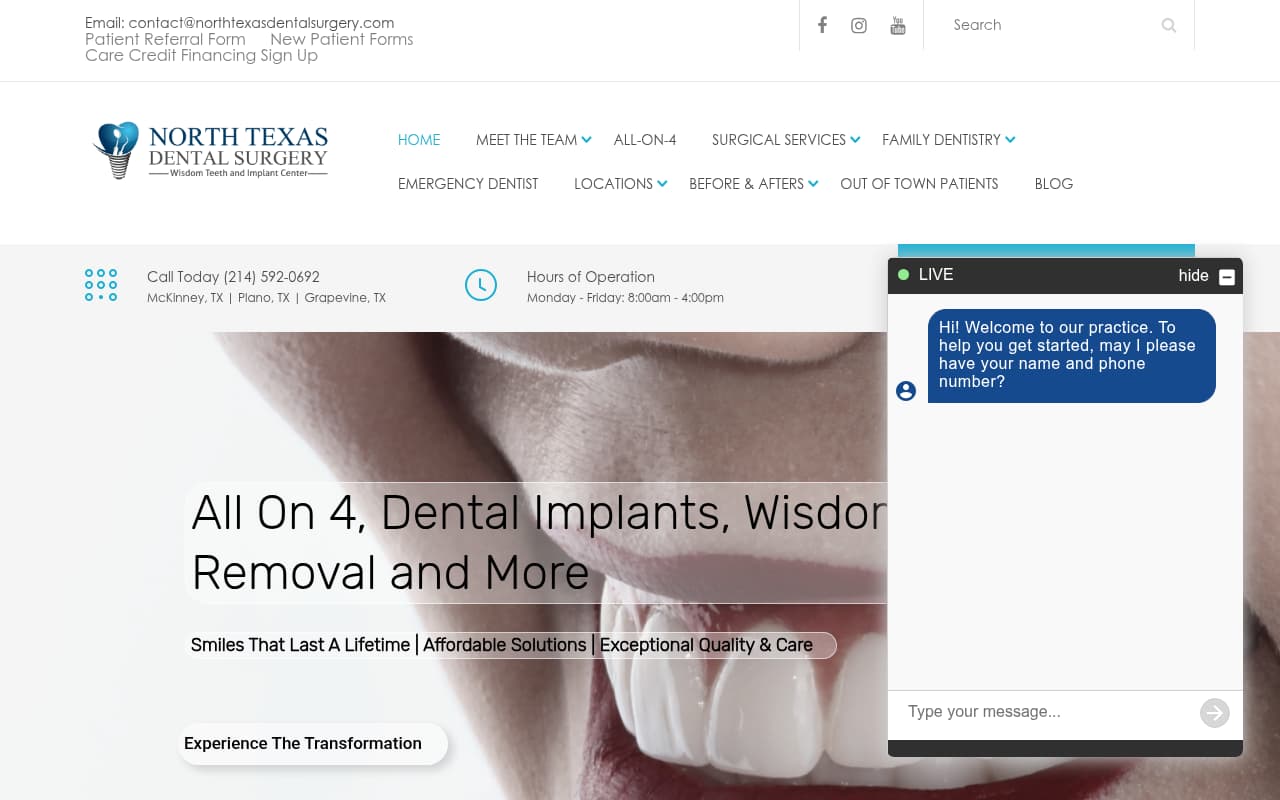Open the Blog page
This screenshot has height=800, width=1280.
tap(1054, 184)
